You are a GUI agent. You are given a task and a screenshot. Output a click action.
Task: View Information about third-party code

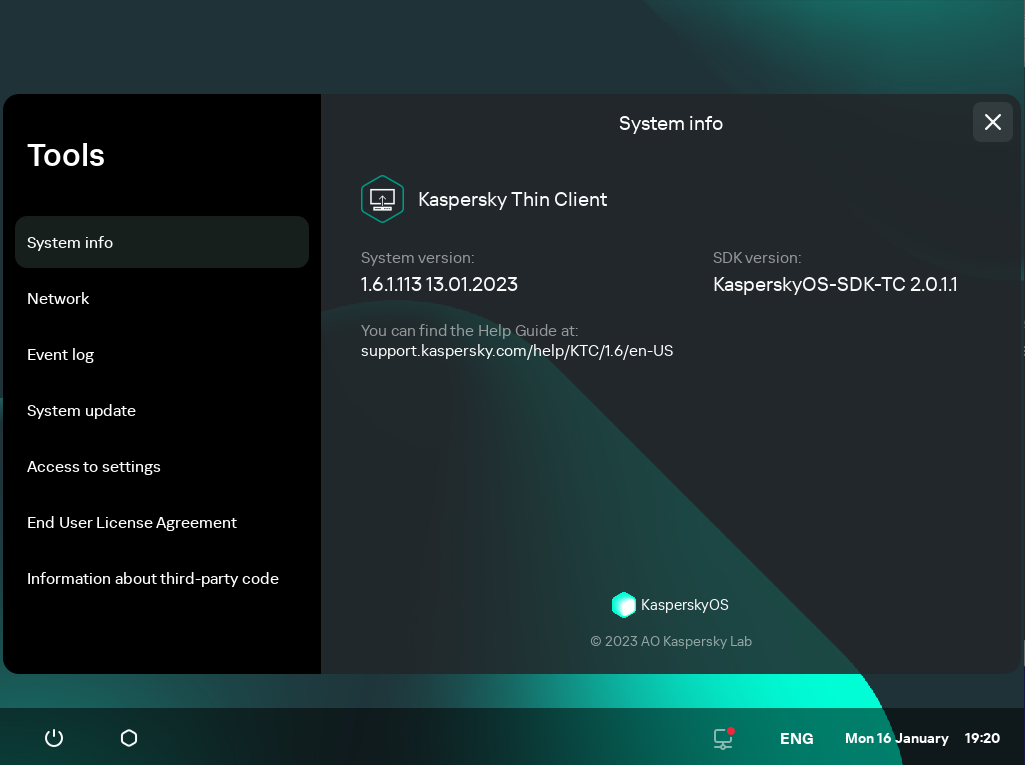tap(152, 578)
